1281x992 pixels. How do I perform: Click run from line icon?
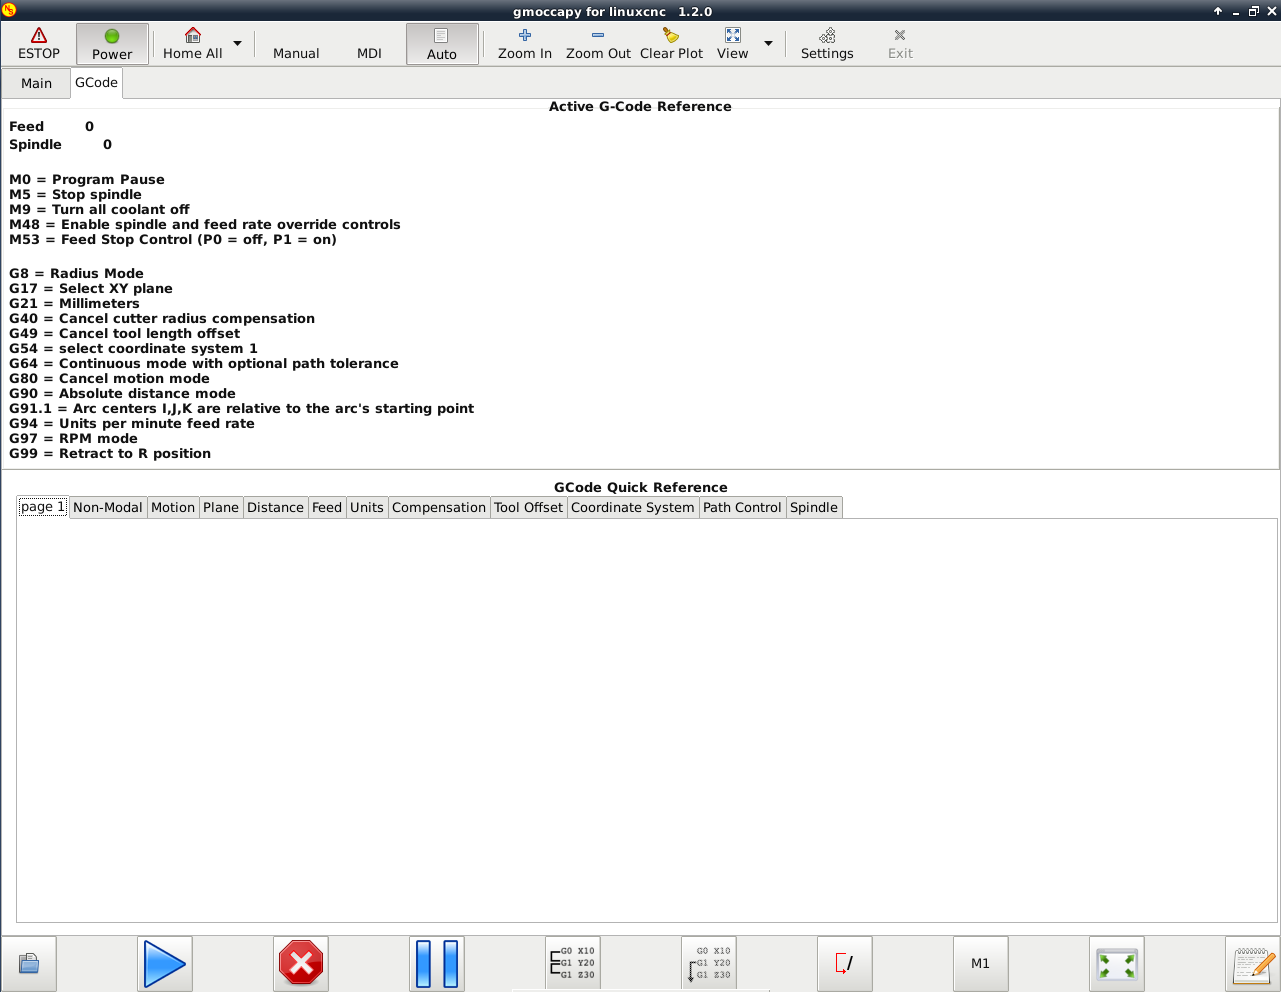[709, 964]
